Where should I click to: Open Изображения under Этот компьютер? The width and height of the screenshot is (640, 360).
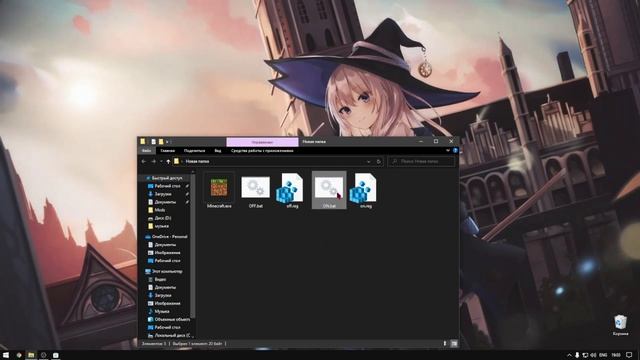coord(164,303)
